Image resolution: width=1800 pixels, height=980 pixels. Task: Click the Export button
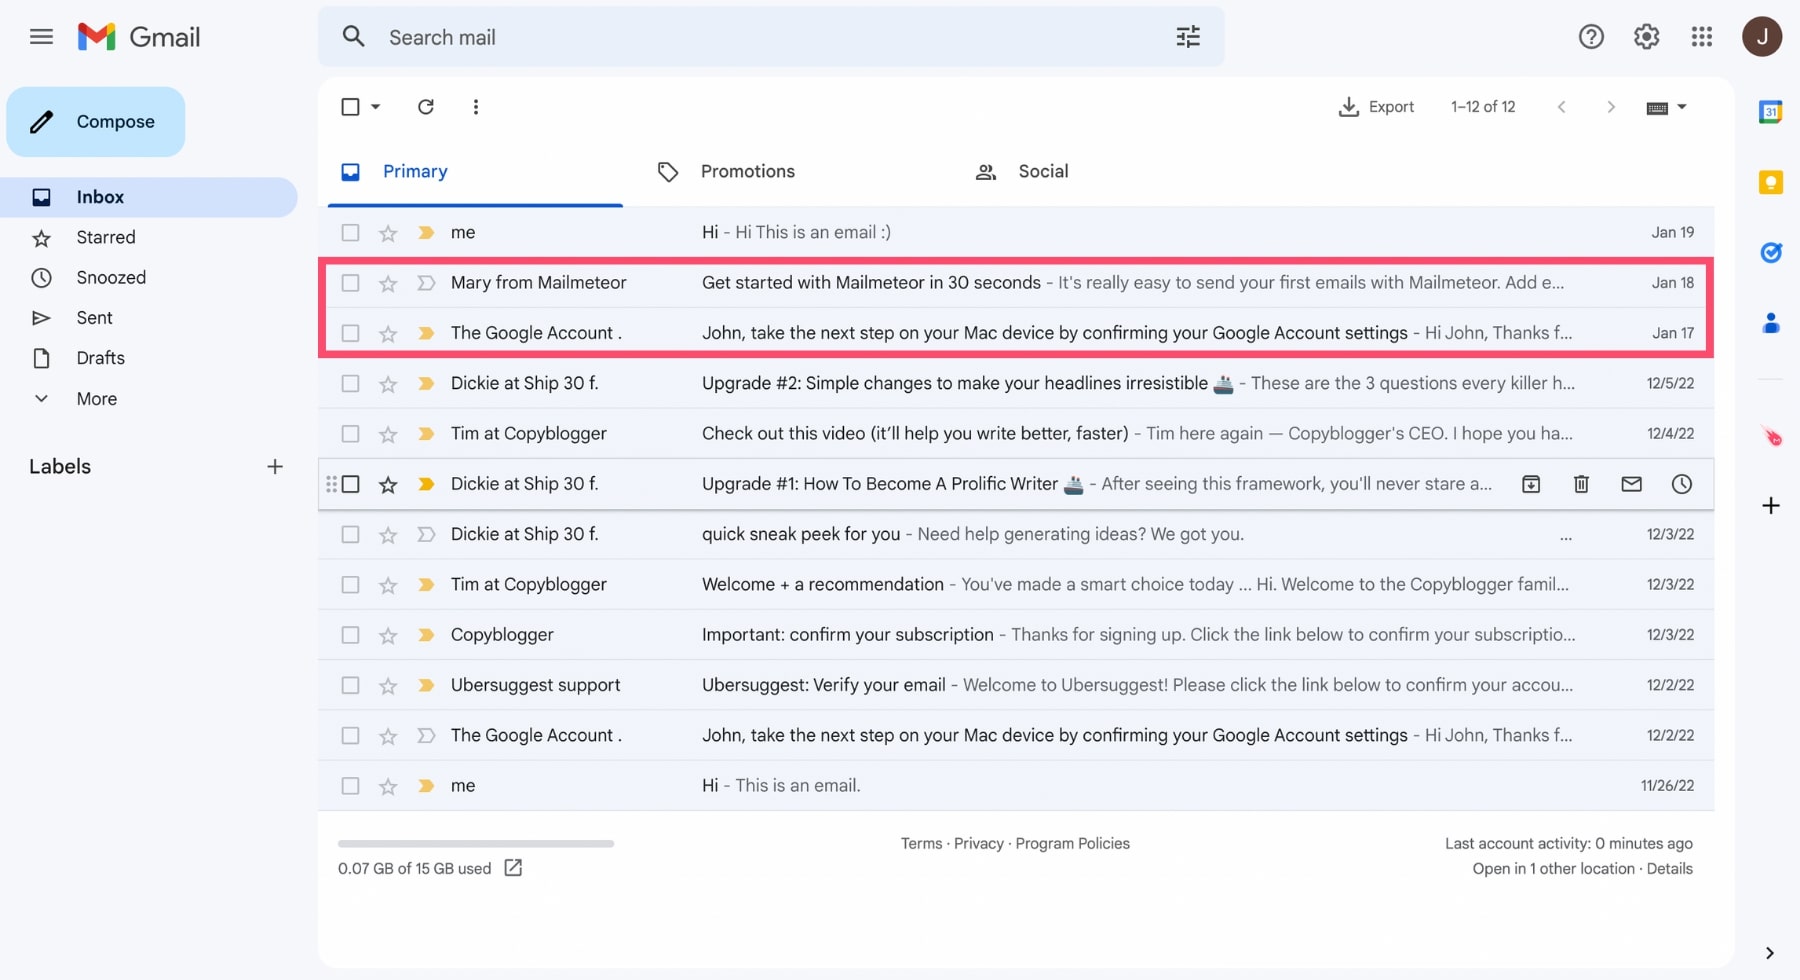click(x=1376, y=107)
